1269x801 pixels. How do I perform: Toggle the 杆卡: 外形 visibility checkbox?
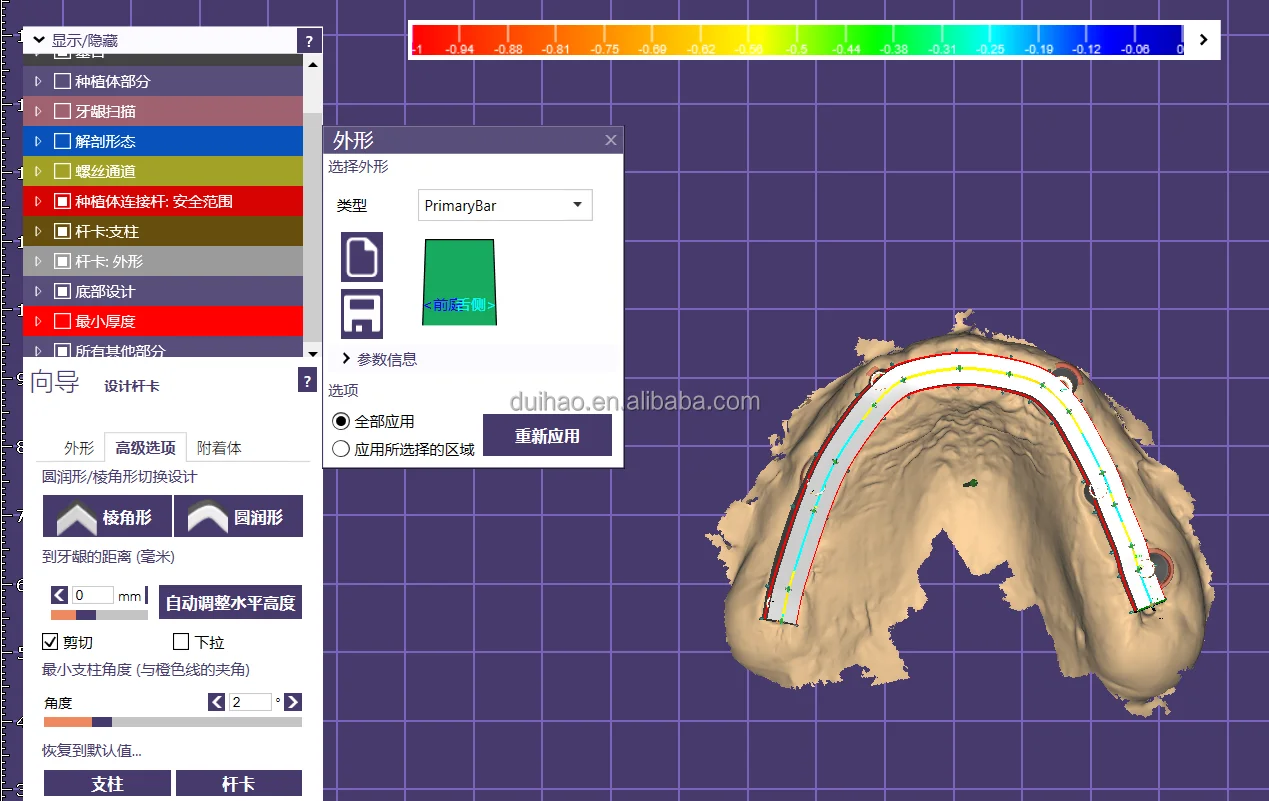pyautogui.click(x=62, y=261)
